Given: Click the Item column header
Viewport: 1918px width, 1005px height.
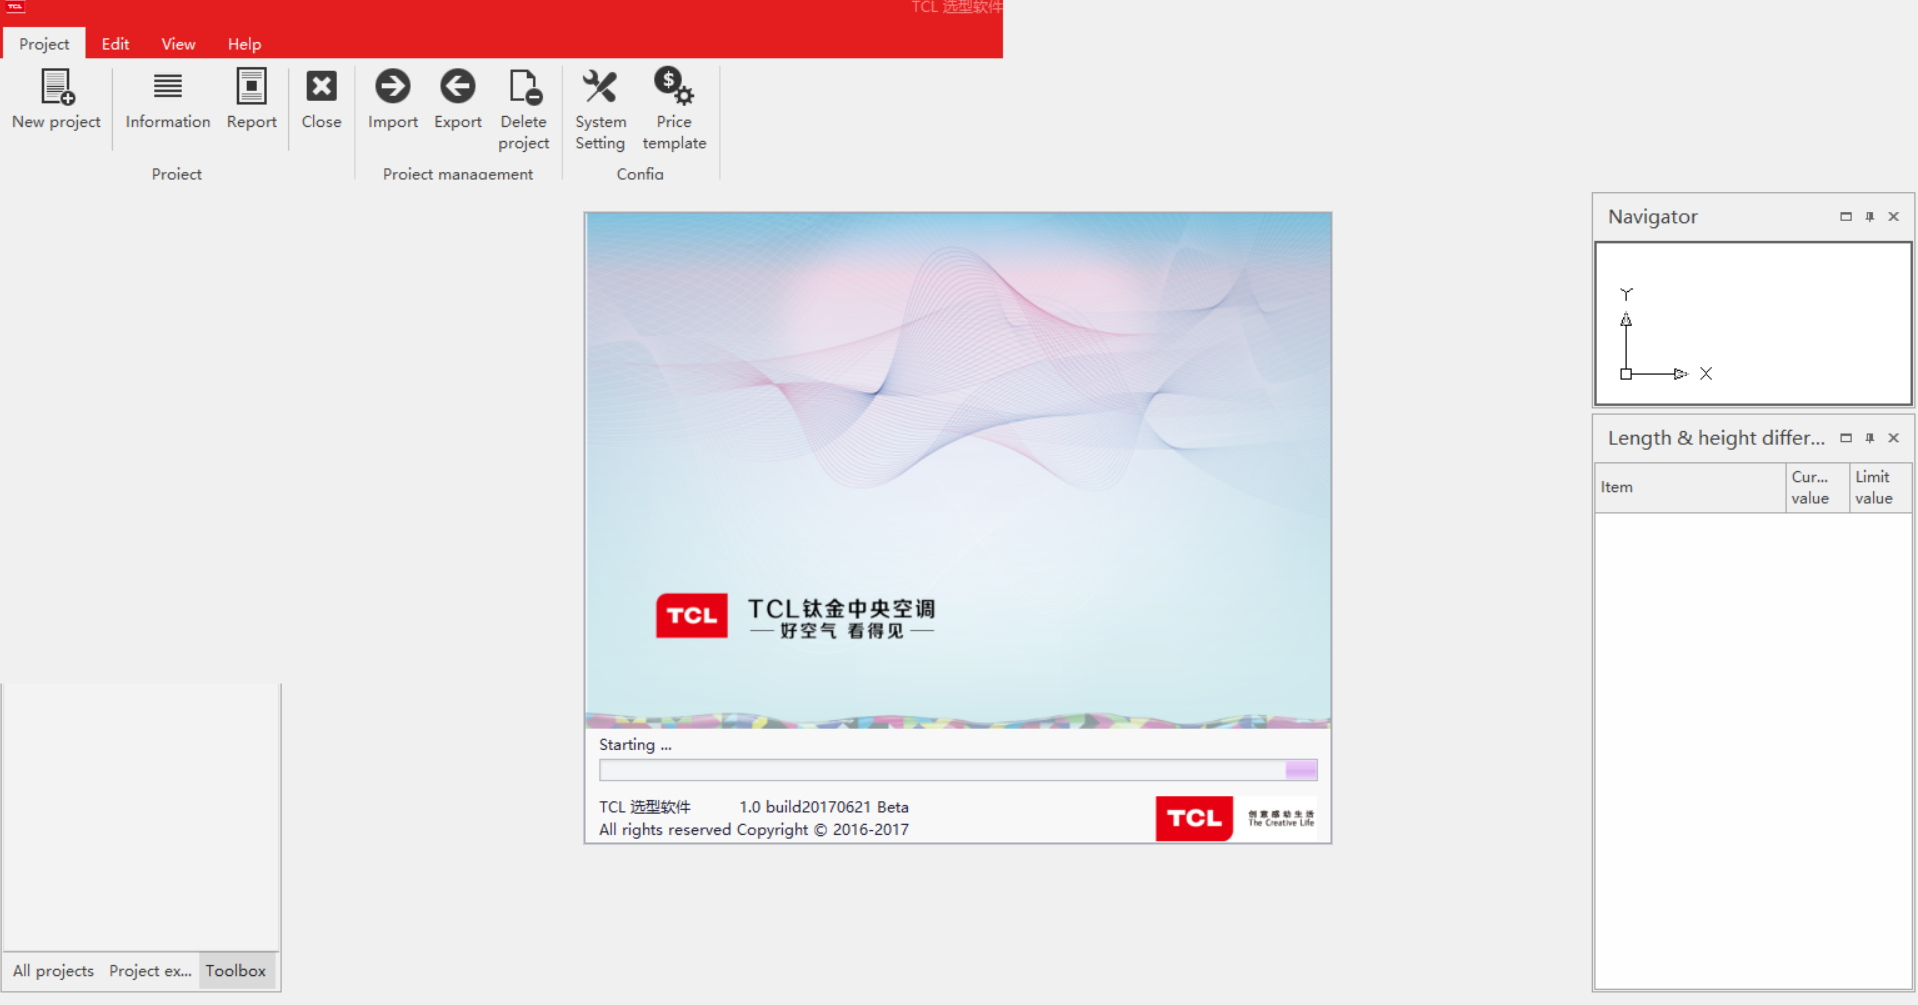Looking at the screenshot, I should coord(1690,488).
